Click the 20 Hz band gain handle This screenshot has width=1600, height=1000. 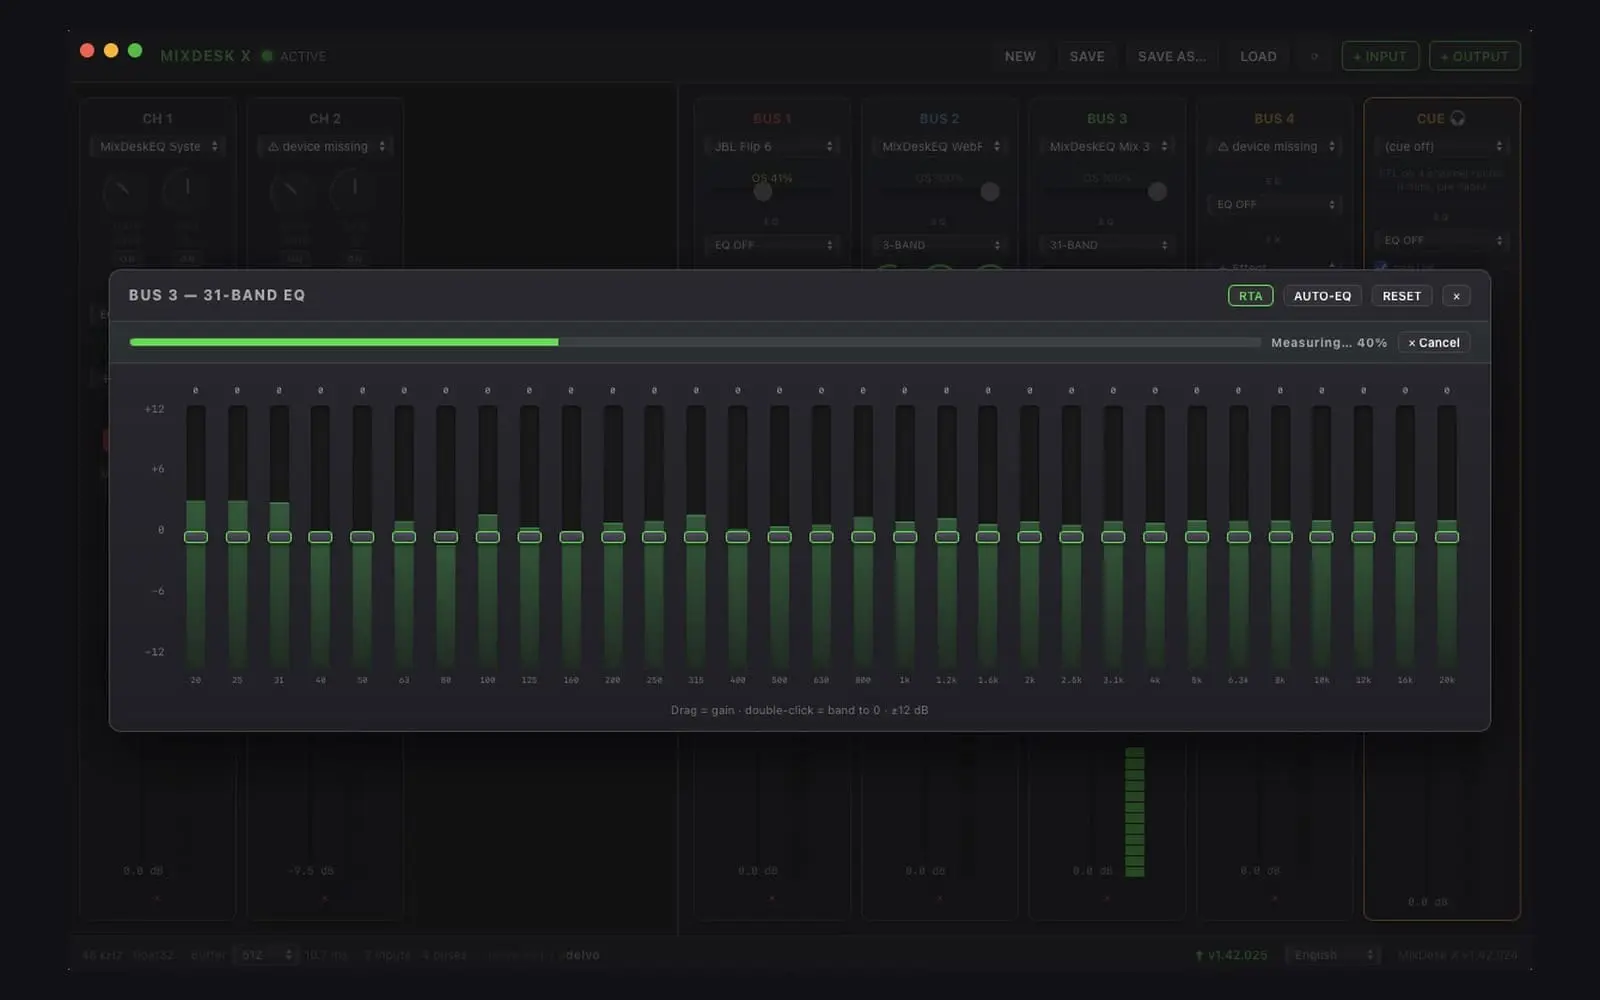(x=196, y=537)
